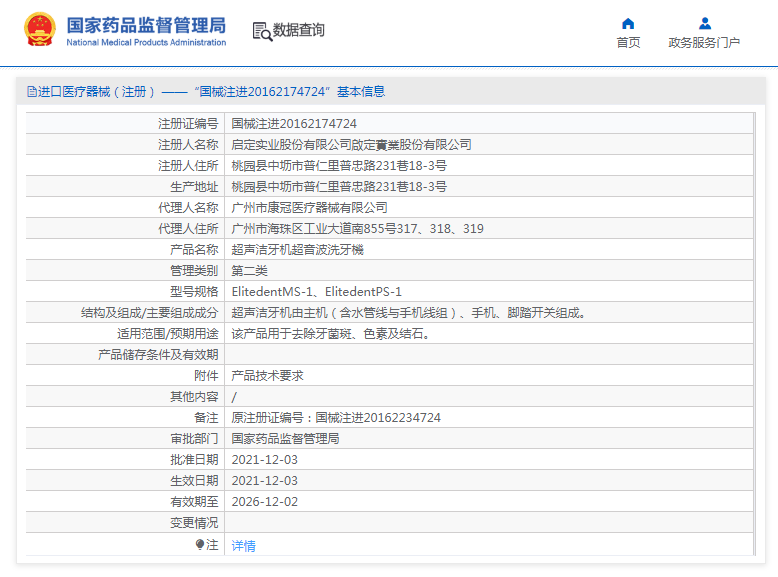Click the slash value in 其他内容 row
The height and width of the screenshot is (577, 778).
[x=234, y=397]
